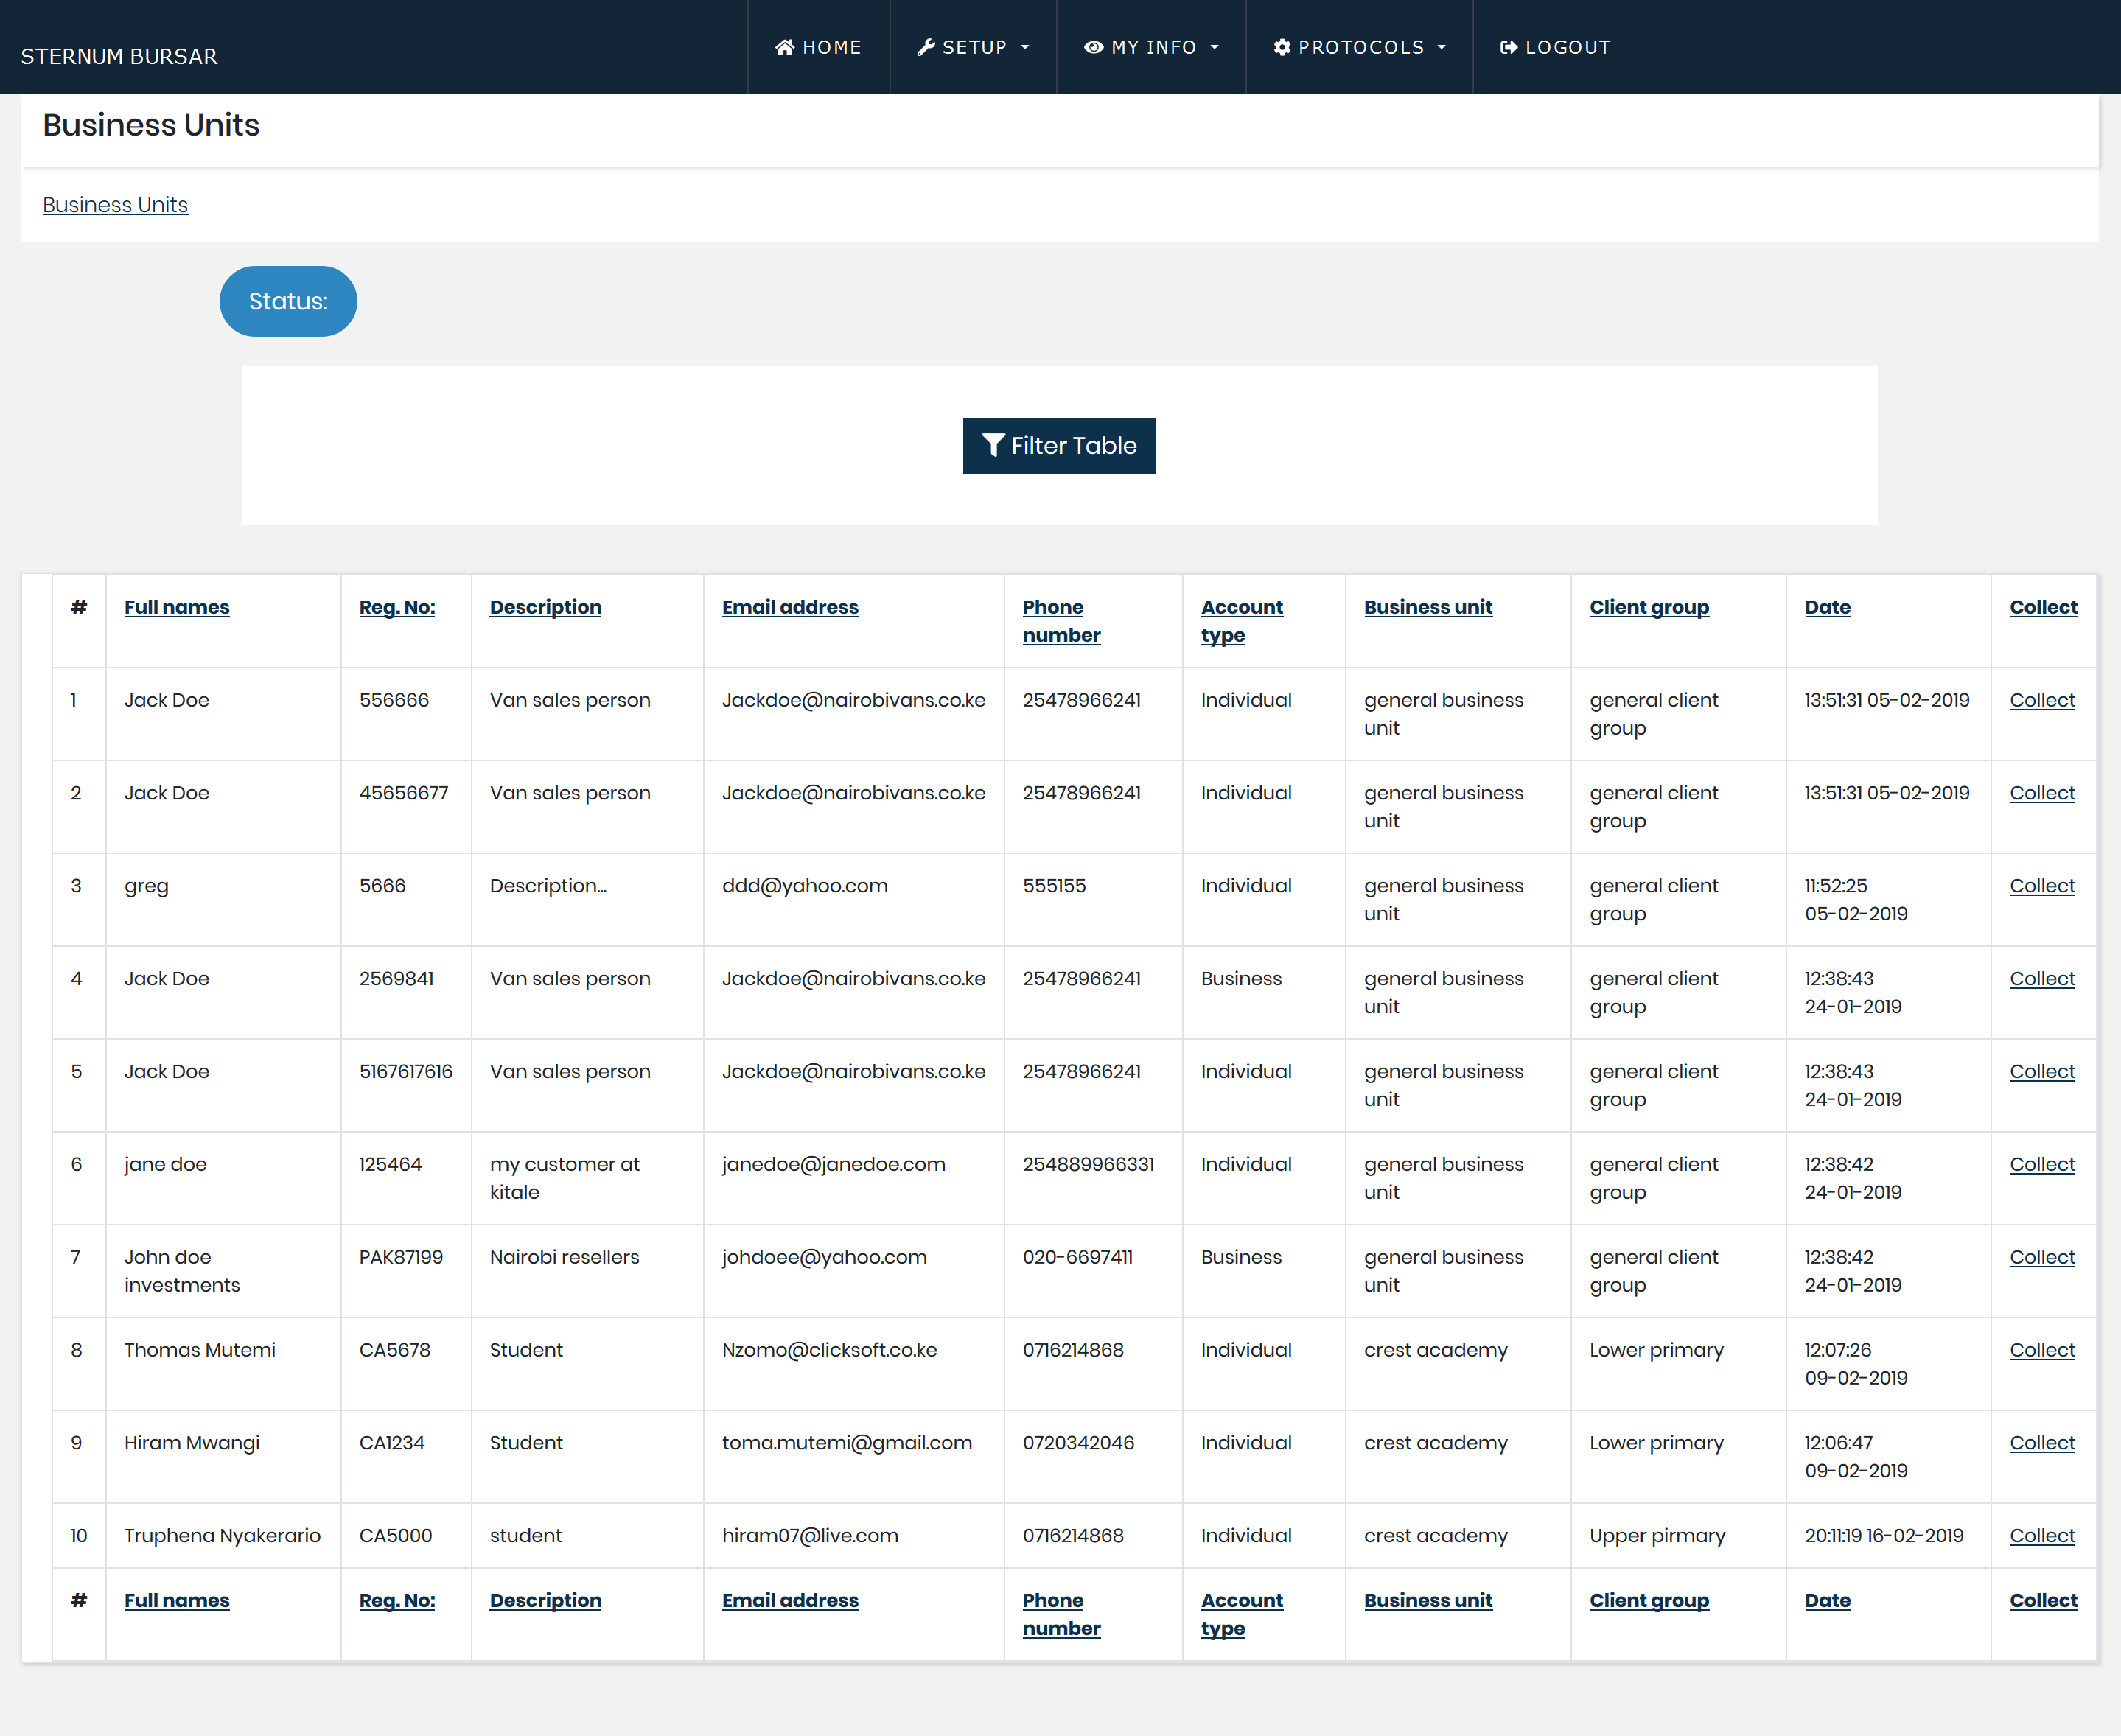
Task: Click the gear icon beside PROTOCOLS
Action: 1282,47
